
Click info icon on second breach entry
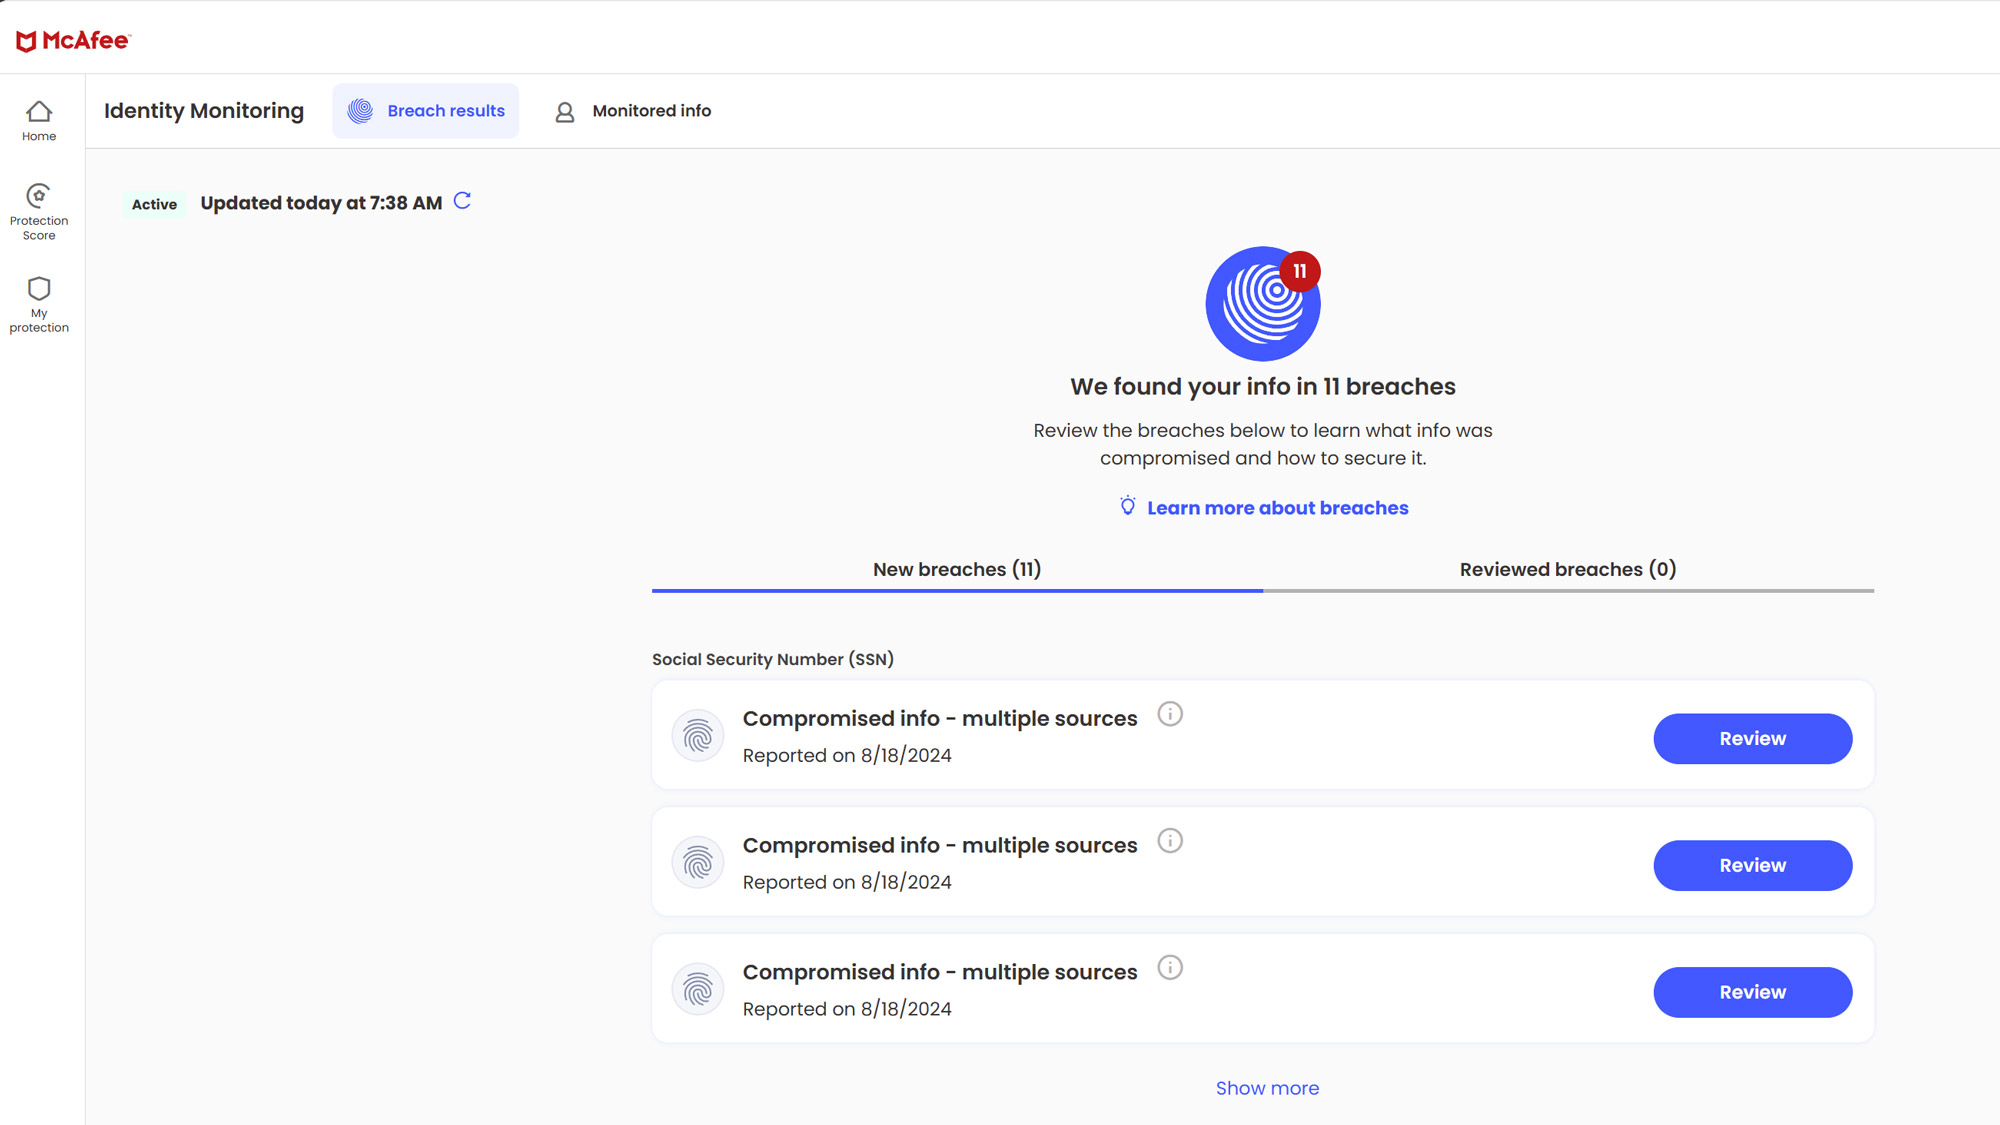pyautogui.click(x=1170, y=841)
